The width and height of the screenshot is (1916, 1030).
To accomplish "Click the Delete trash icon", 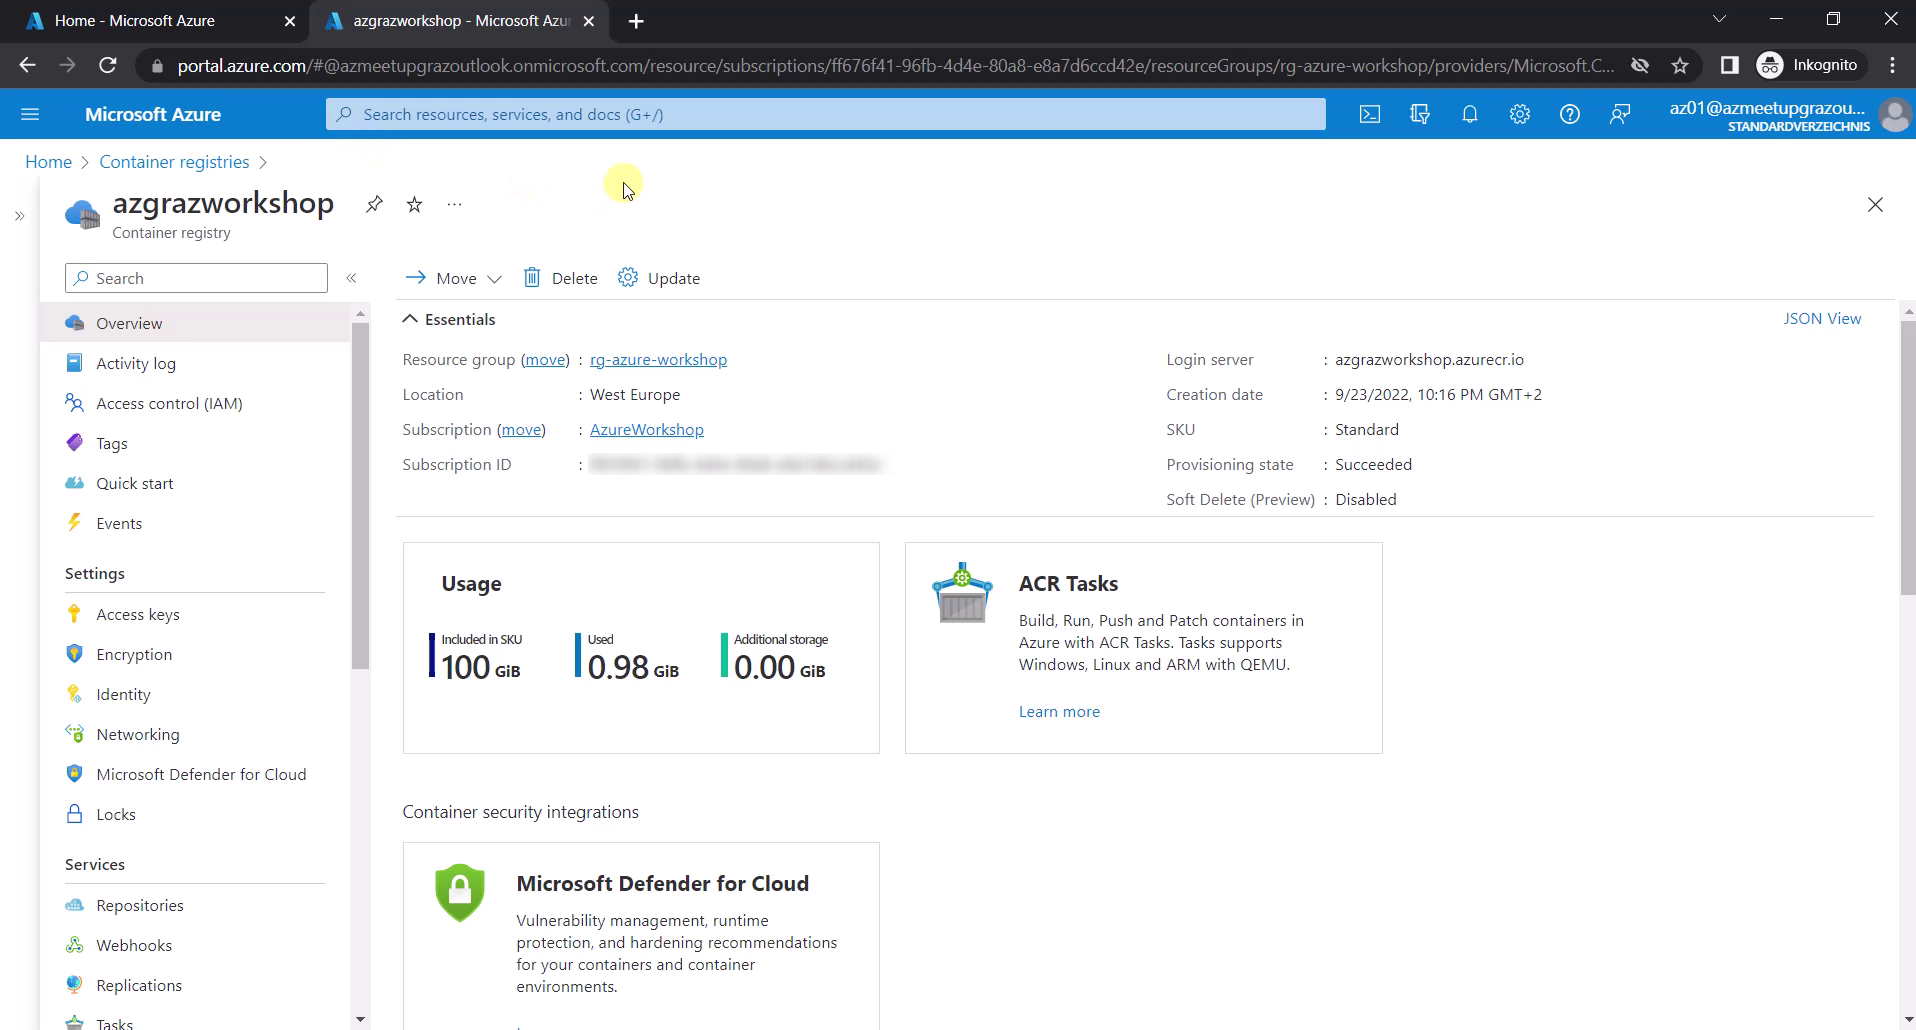I will [532, 277].
